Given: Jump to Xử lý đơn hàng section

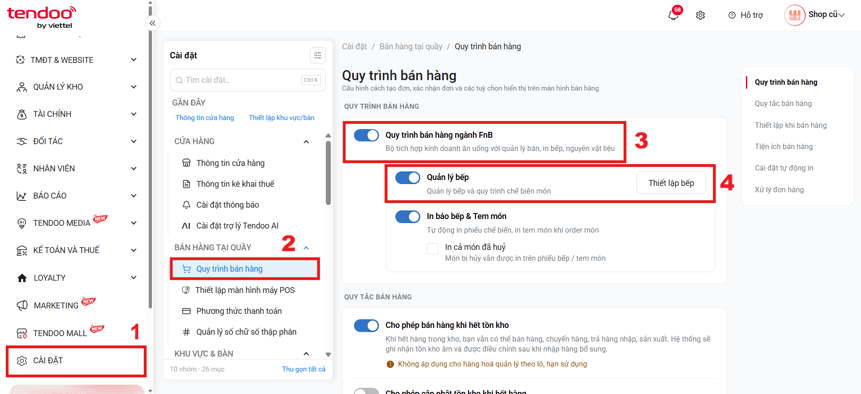Looking at the screenshot, I should coord(779,189).
